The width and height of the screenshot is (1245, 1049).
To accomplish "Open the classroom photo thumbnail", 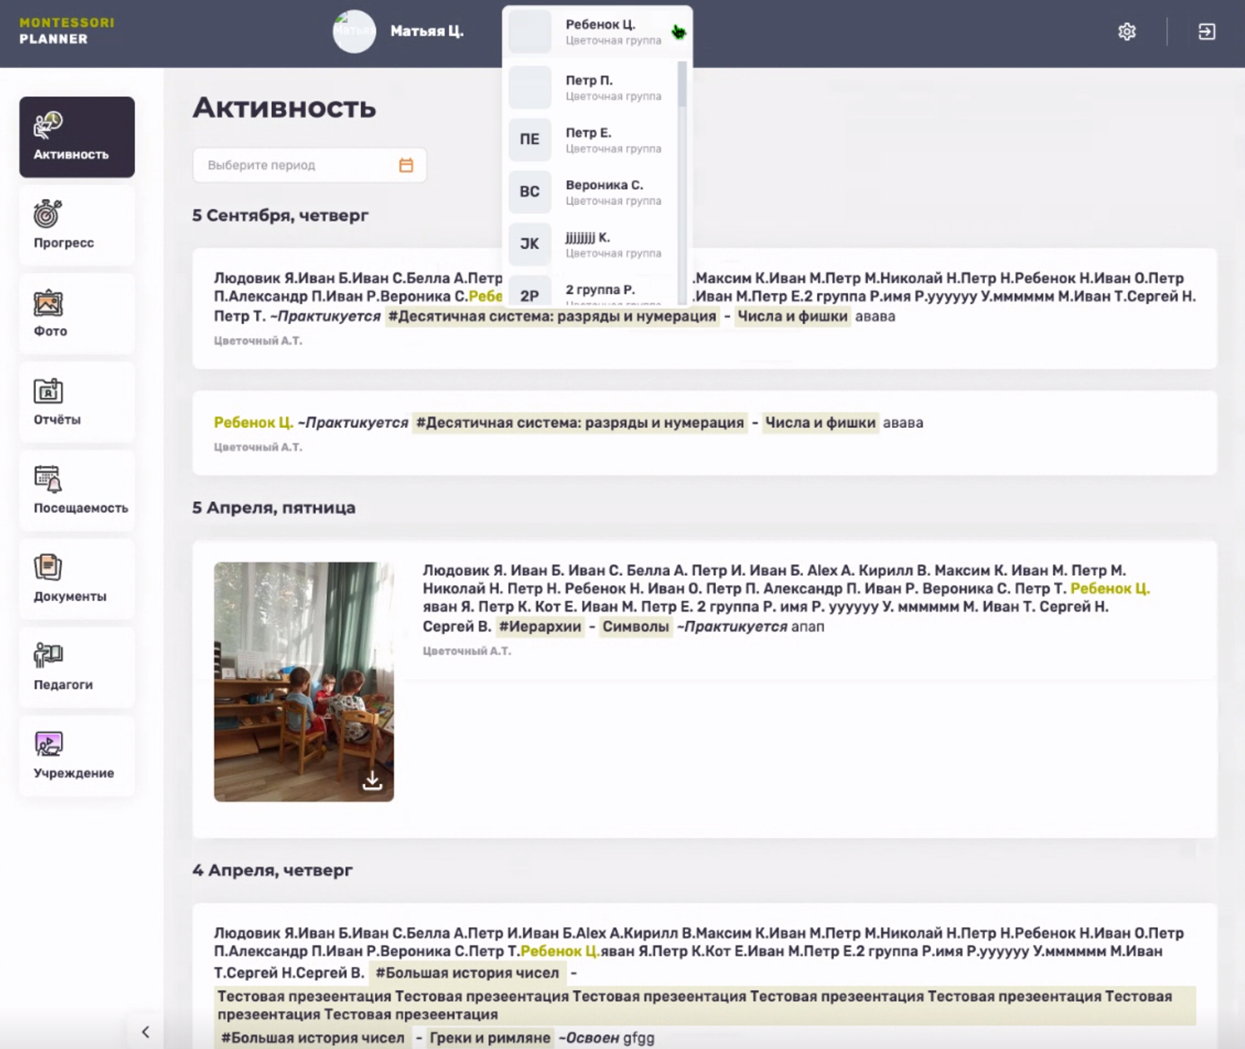I will coord(304,681).
